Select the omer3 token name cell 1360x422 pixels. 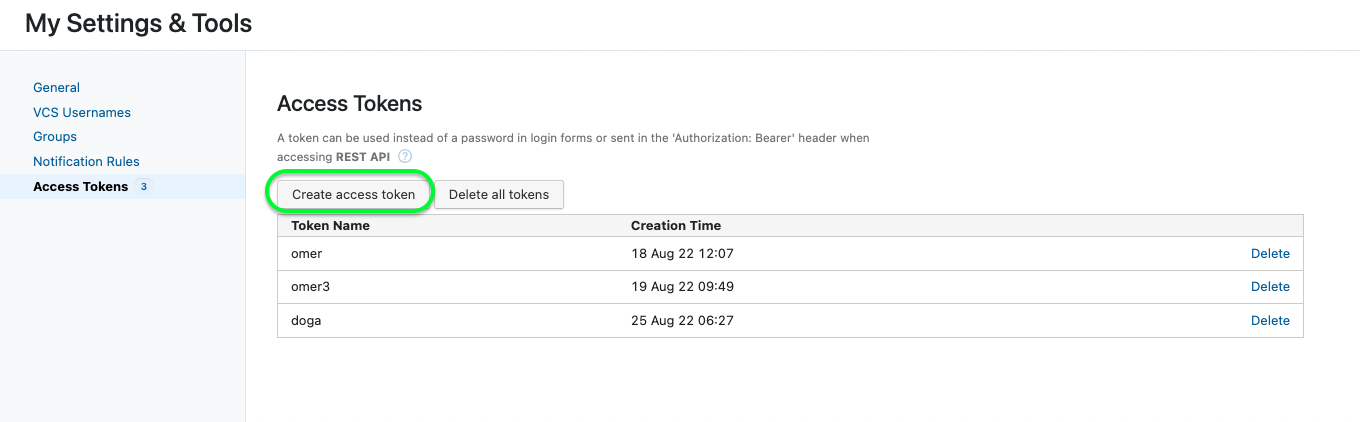tap(311, 287)
